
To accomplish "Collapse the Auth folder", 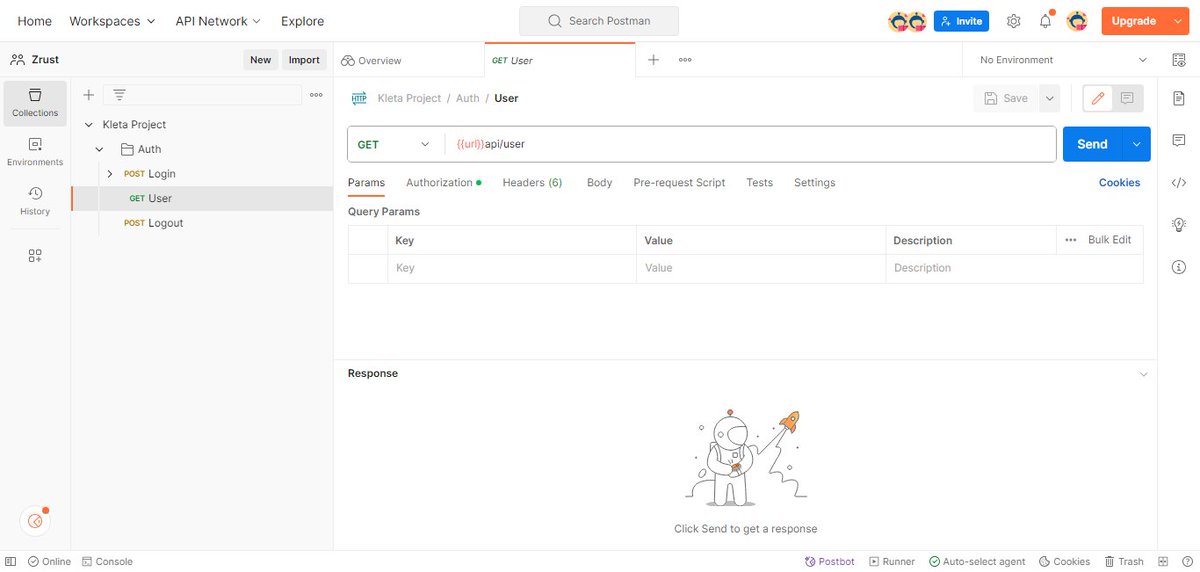I will coord(99,149).
